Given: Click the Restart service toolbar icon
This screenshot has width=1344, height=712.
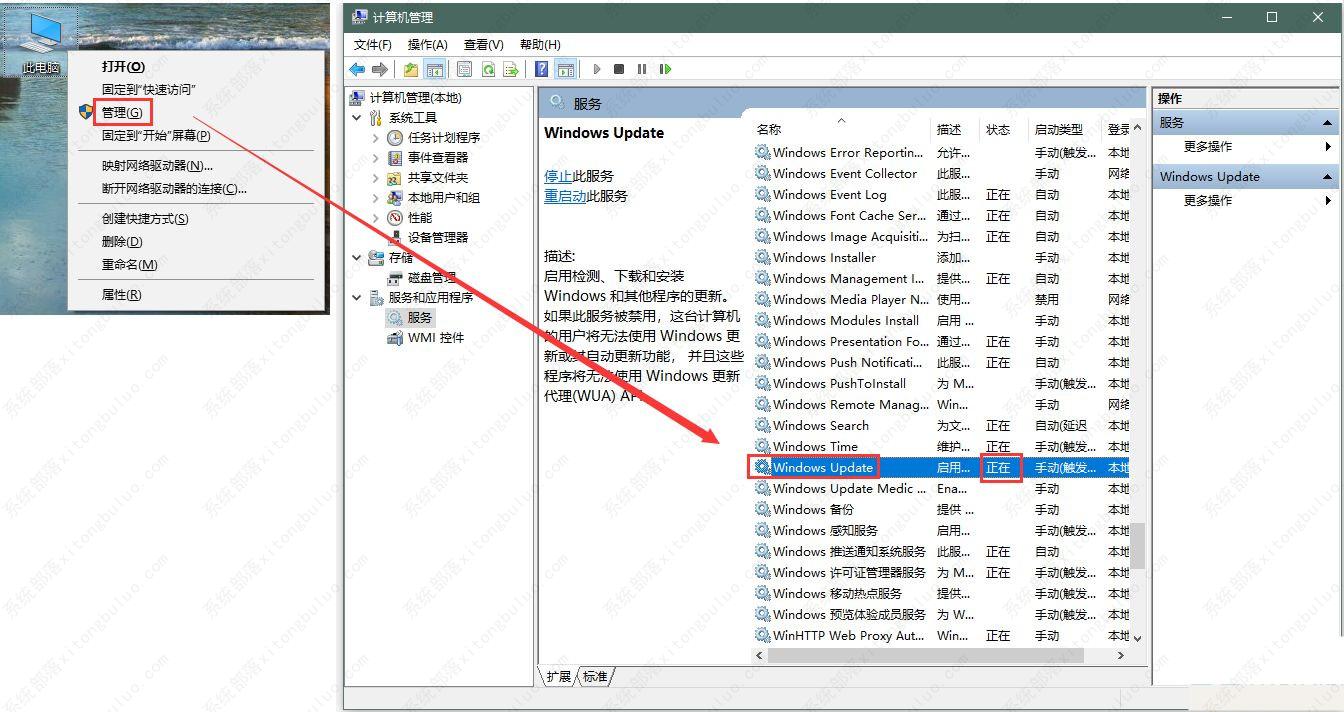Looking at the screenshot, I should tap(665, 69).
